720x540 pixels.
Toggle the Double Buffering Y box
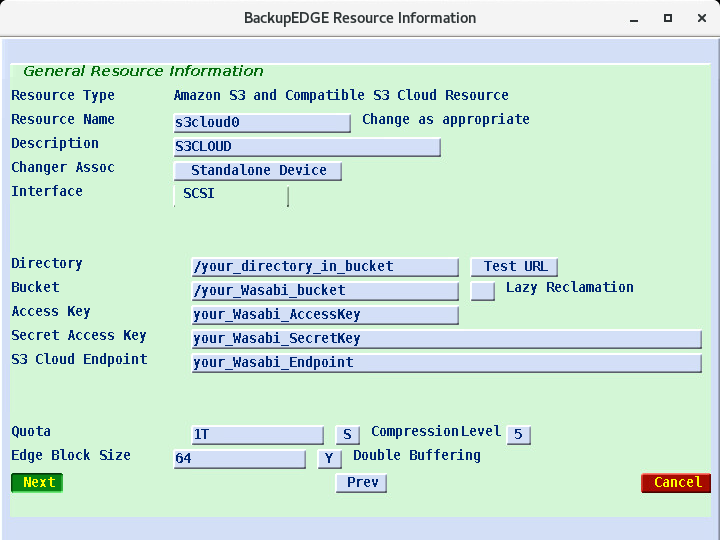(x=330, y=459)
